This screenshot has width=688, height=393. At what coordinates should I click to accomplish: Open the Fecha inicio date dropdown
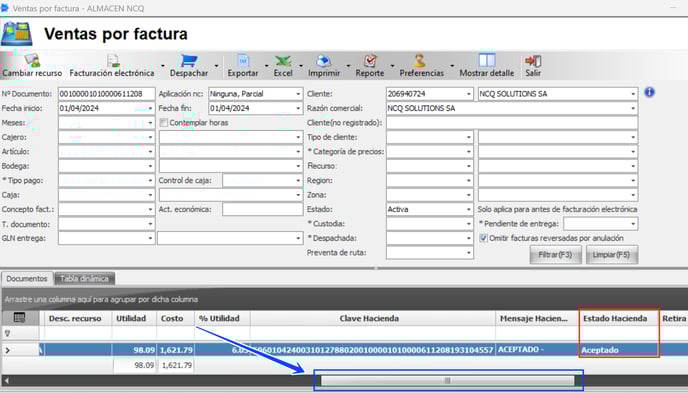click(150, 108)
